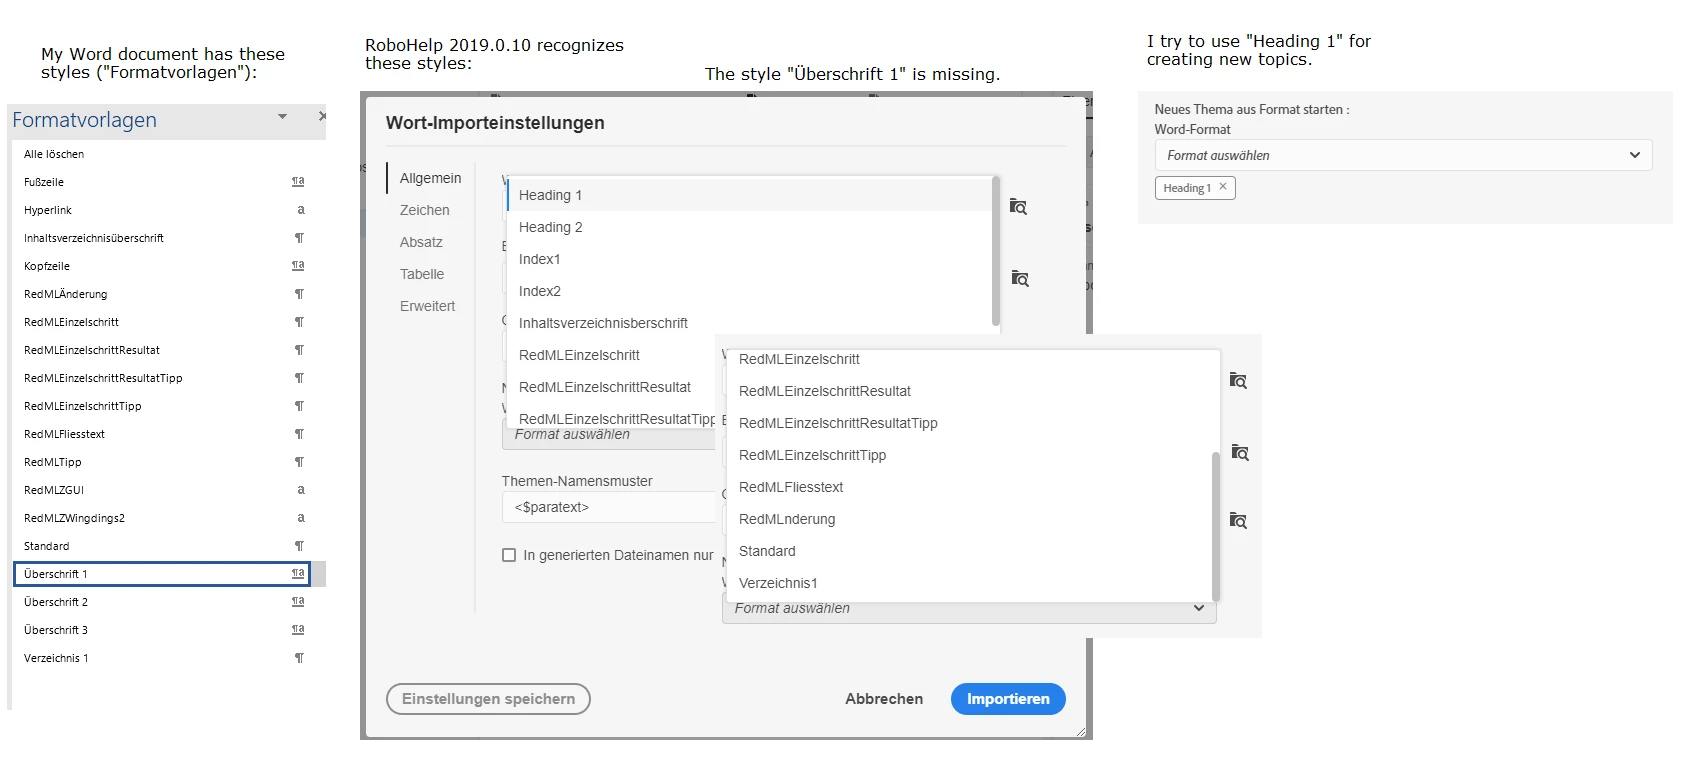Select Heading 1 in style list
The height and width of the screenshot is (761, 1693).
750,195
